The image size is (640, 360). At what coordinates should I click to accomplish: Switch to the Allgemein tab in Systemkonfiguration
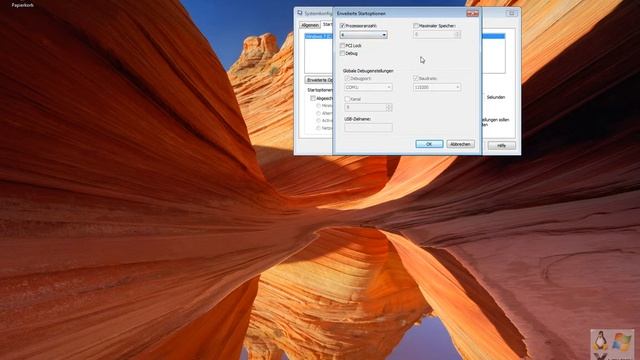coord(310,25)
